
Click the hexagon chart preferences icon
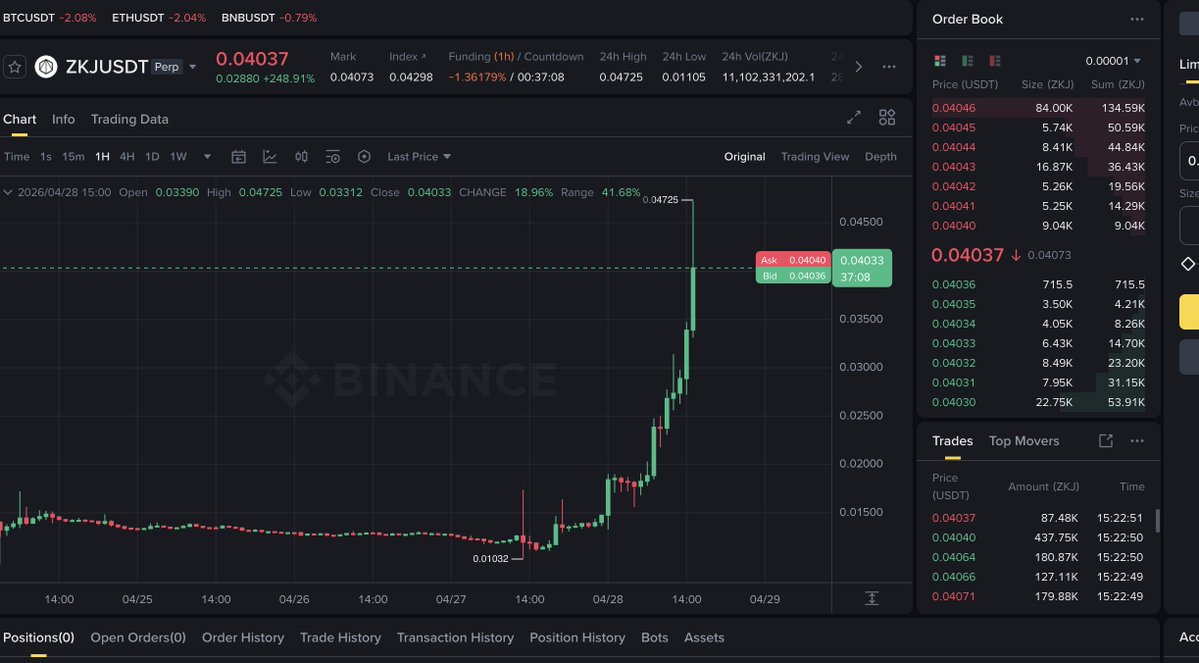(x=364, y=157)
